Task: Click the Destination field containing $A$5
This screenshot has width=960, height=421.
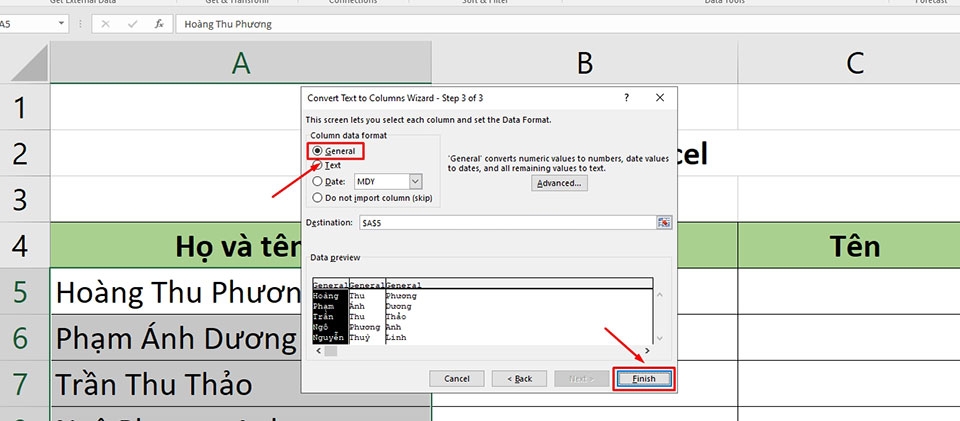Action: (x=508, y=223)
